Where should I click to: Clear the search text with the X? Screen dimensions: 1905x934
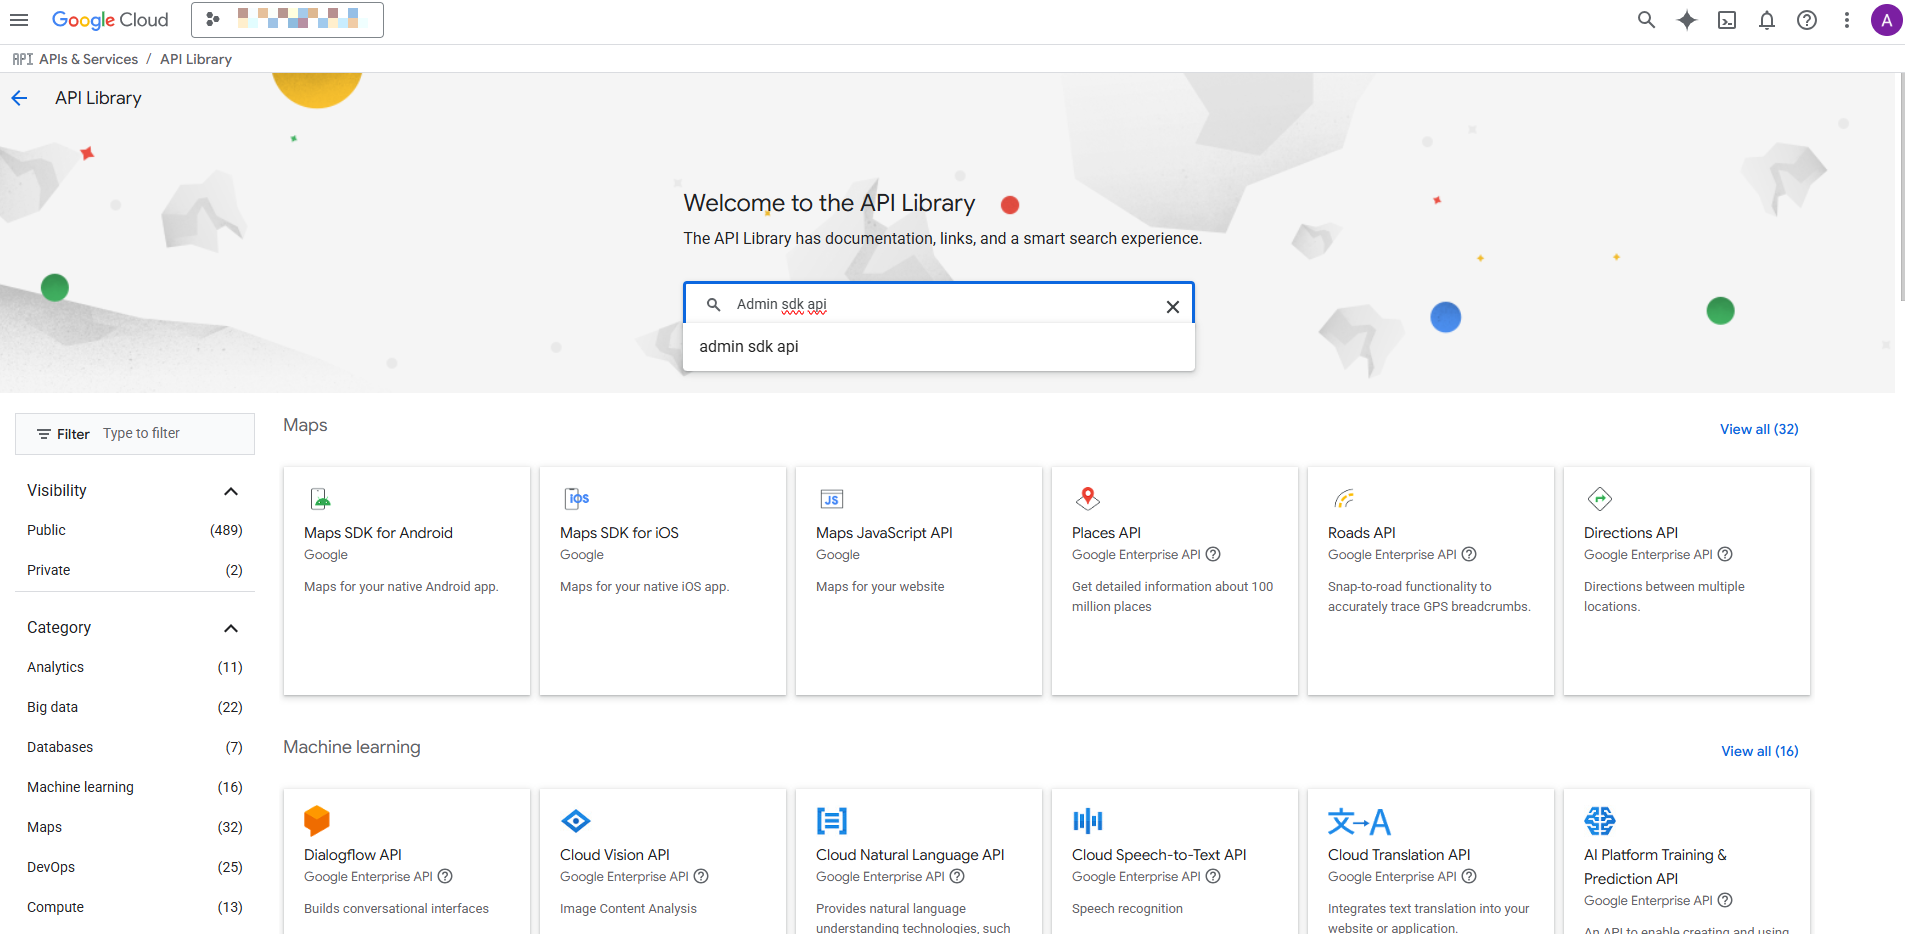point(1173,307)
